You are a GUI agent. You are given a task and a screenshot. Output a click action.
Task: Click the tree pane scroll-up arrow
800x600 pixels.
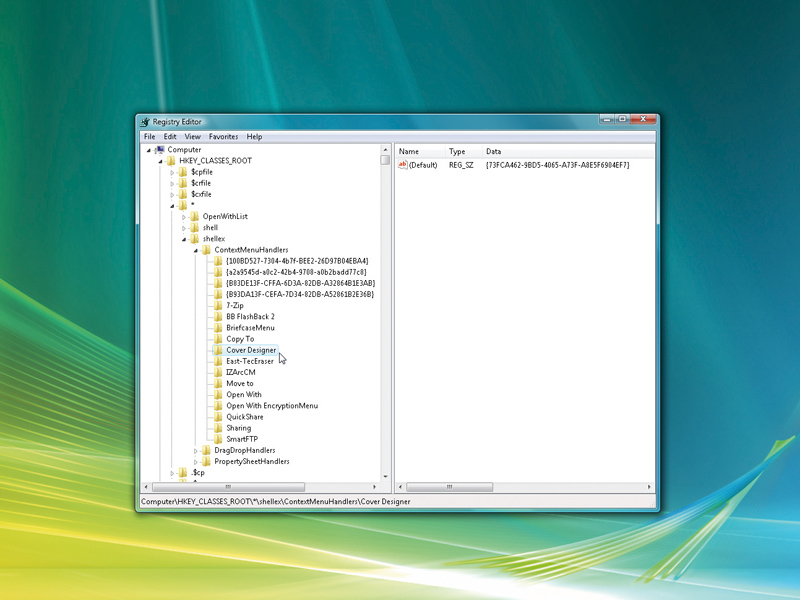tap(385, 149)
